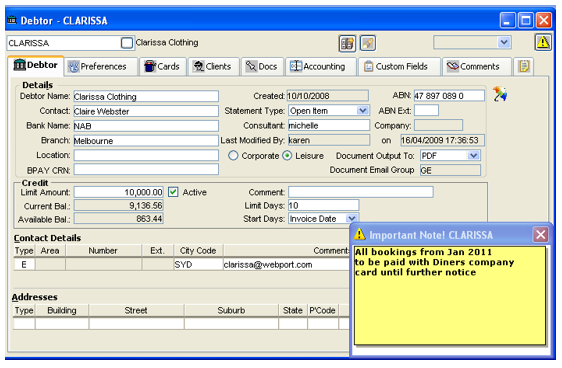Image resolution: width=562 pixels, height=368 pixels.
Task: Click the pin icon button beside the calculator
Action: click(368, 44)
